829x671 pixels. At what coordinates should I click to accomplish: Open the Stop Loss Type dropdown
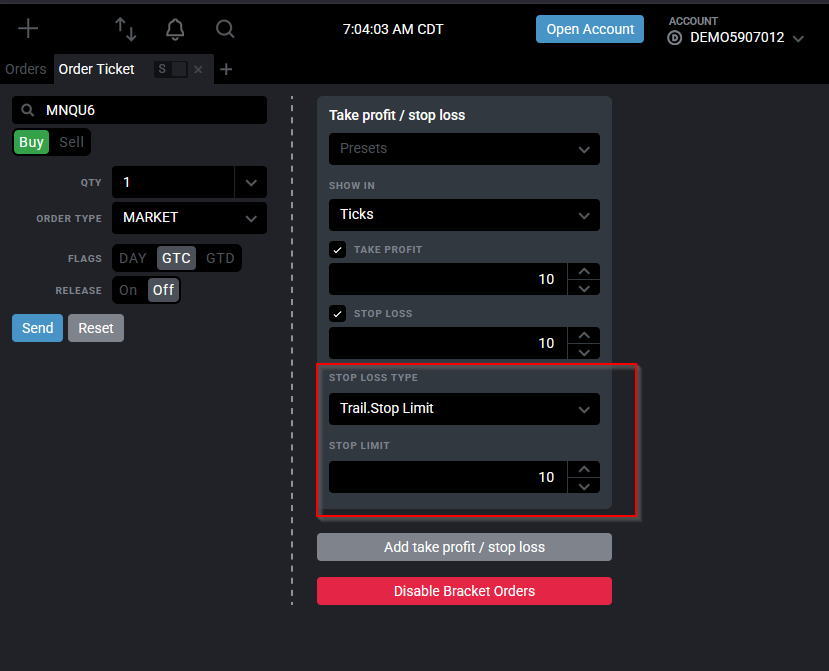[464, 409]
